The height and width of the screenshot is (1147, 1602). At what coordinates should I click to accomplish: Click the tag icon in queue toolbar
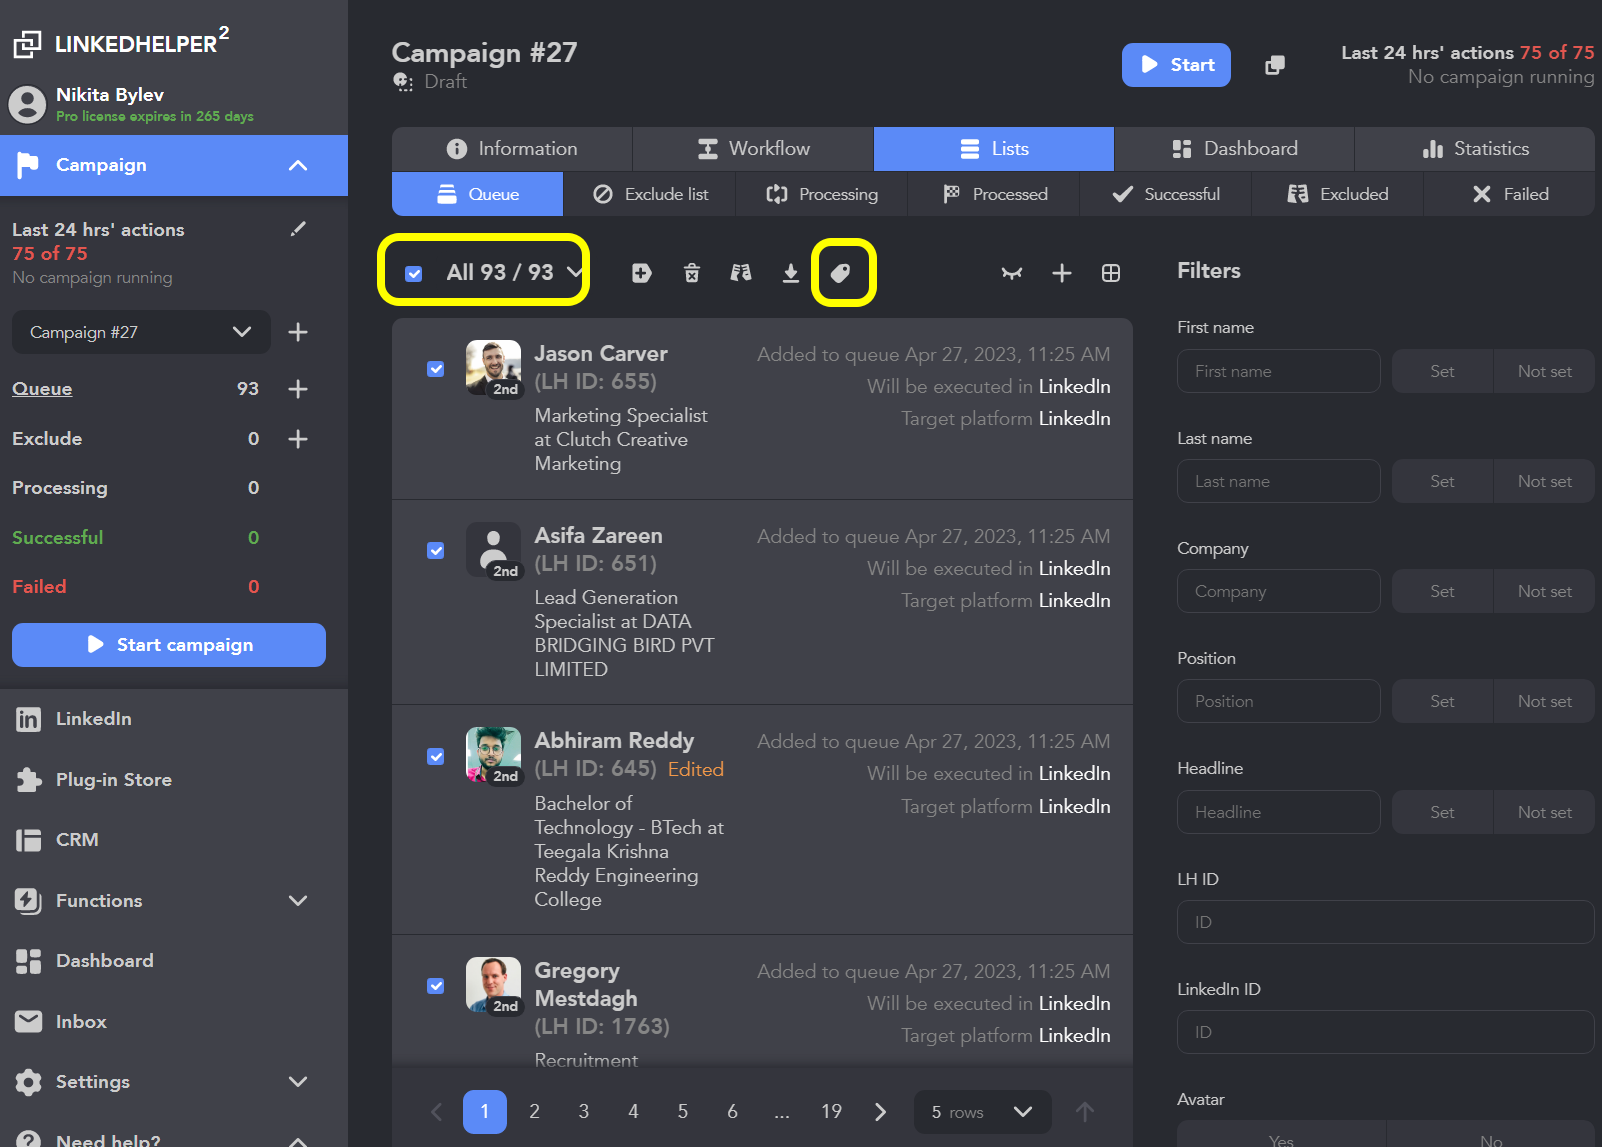pyautogui.click(x=840, y=273)
